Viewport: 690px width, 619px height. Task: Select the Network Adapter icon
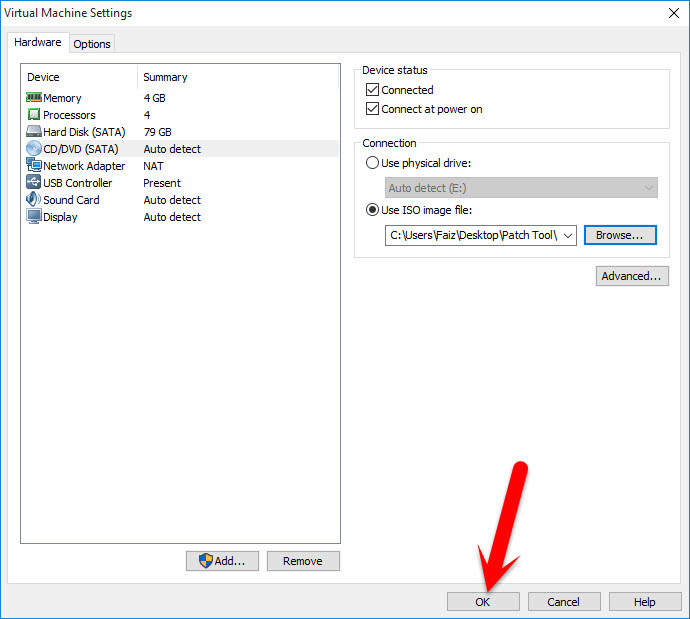click(34, 165)
